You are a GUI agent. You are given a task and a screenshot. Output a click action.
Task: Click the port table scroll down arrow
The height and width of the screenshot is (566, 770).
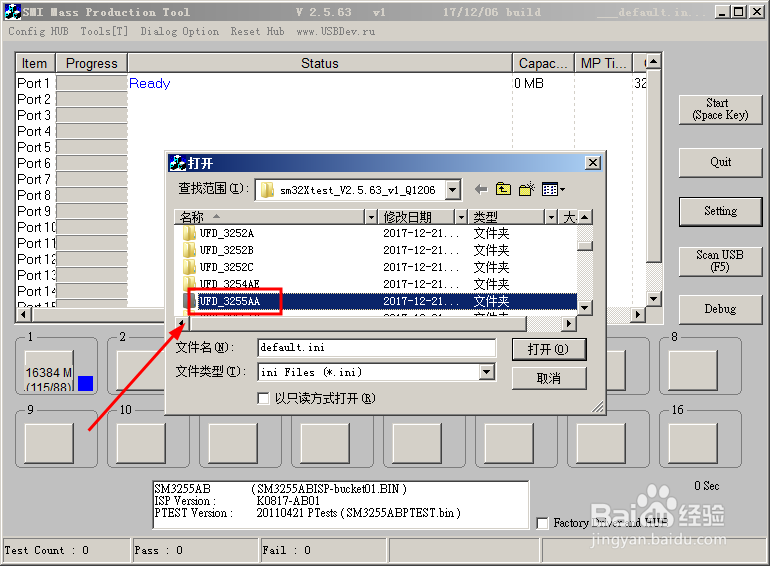pyautogui.click(x=654, y=299)
